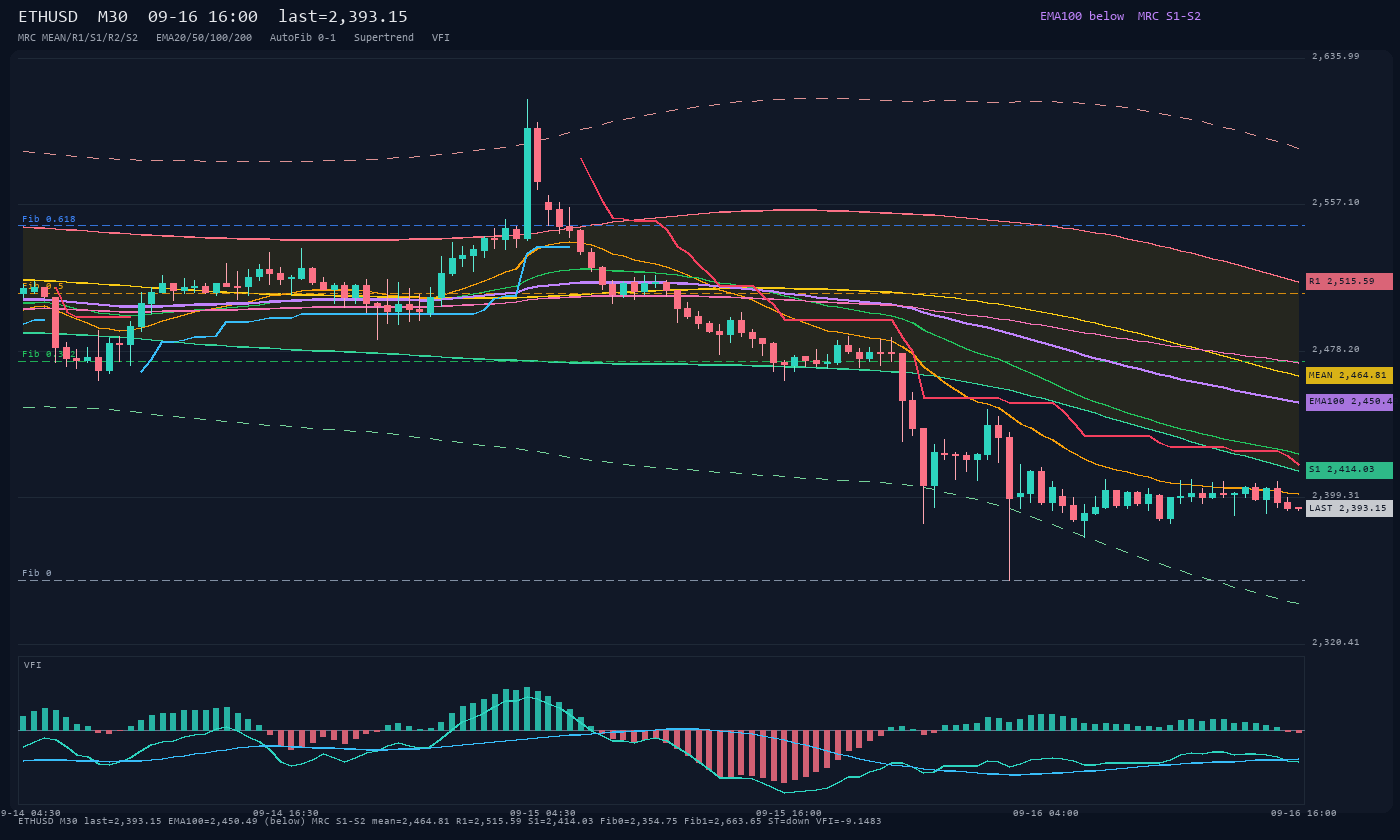Click the MEAN 2,464.81 price tag
Viewport: 1400px width, 840px height.
tap(1349, 376)
